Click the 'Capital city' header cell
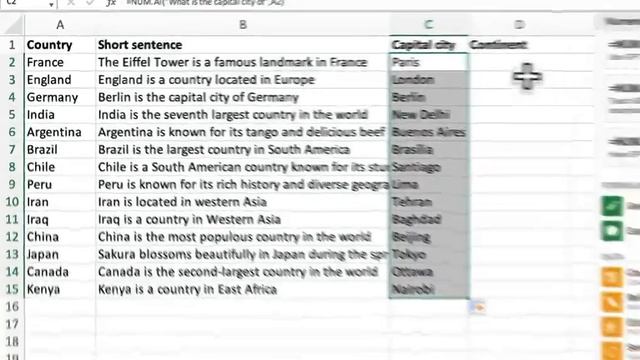The image size is (640, 360). (x=429, y=44)
